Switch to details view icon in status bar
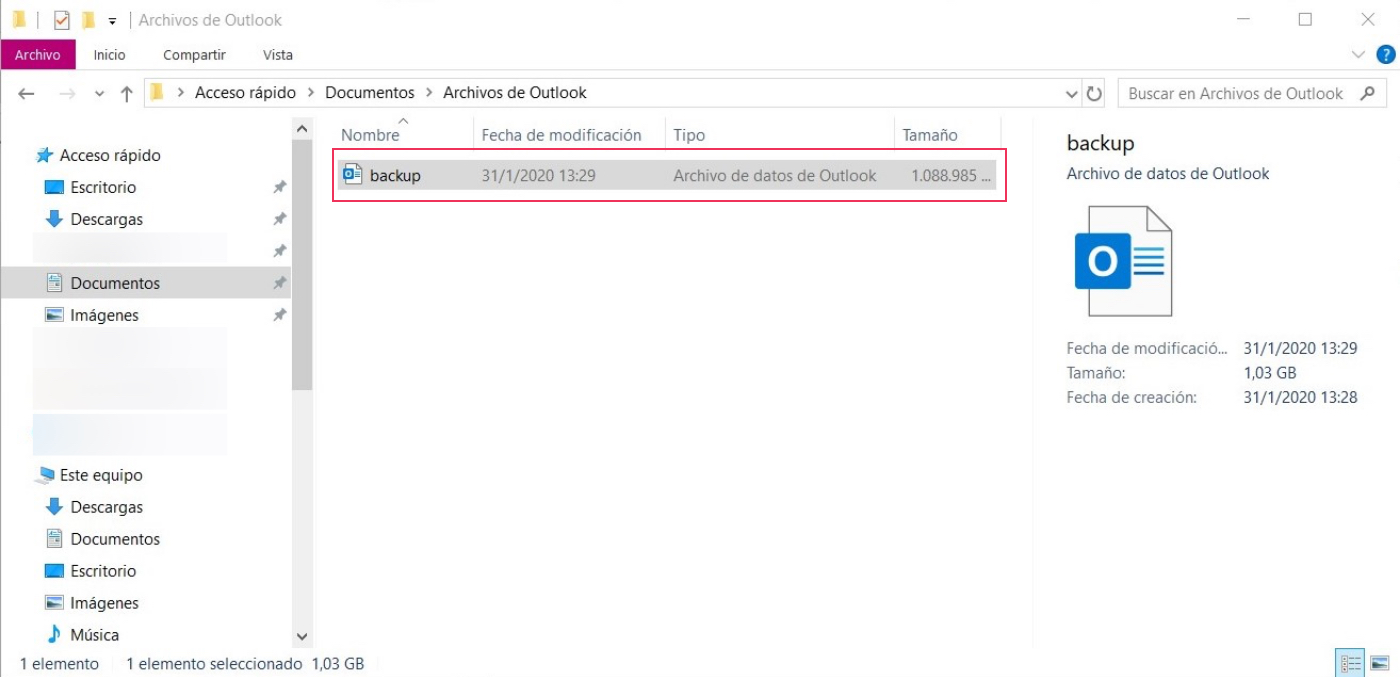This screenshot has height=677, width=1400. click(x=1351, y=663)
